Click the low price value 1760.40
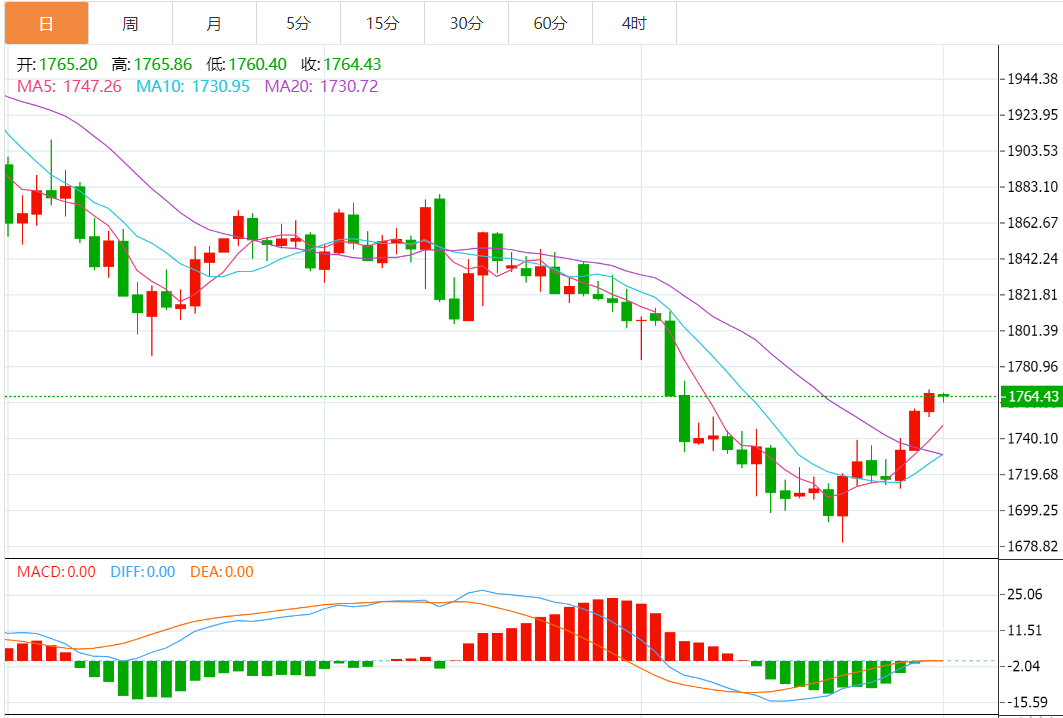The height and width of the screenshot is (718, 1063). (x=258, y=64)
